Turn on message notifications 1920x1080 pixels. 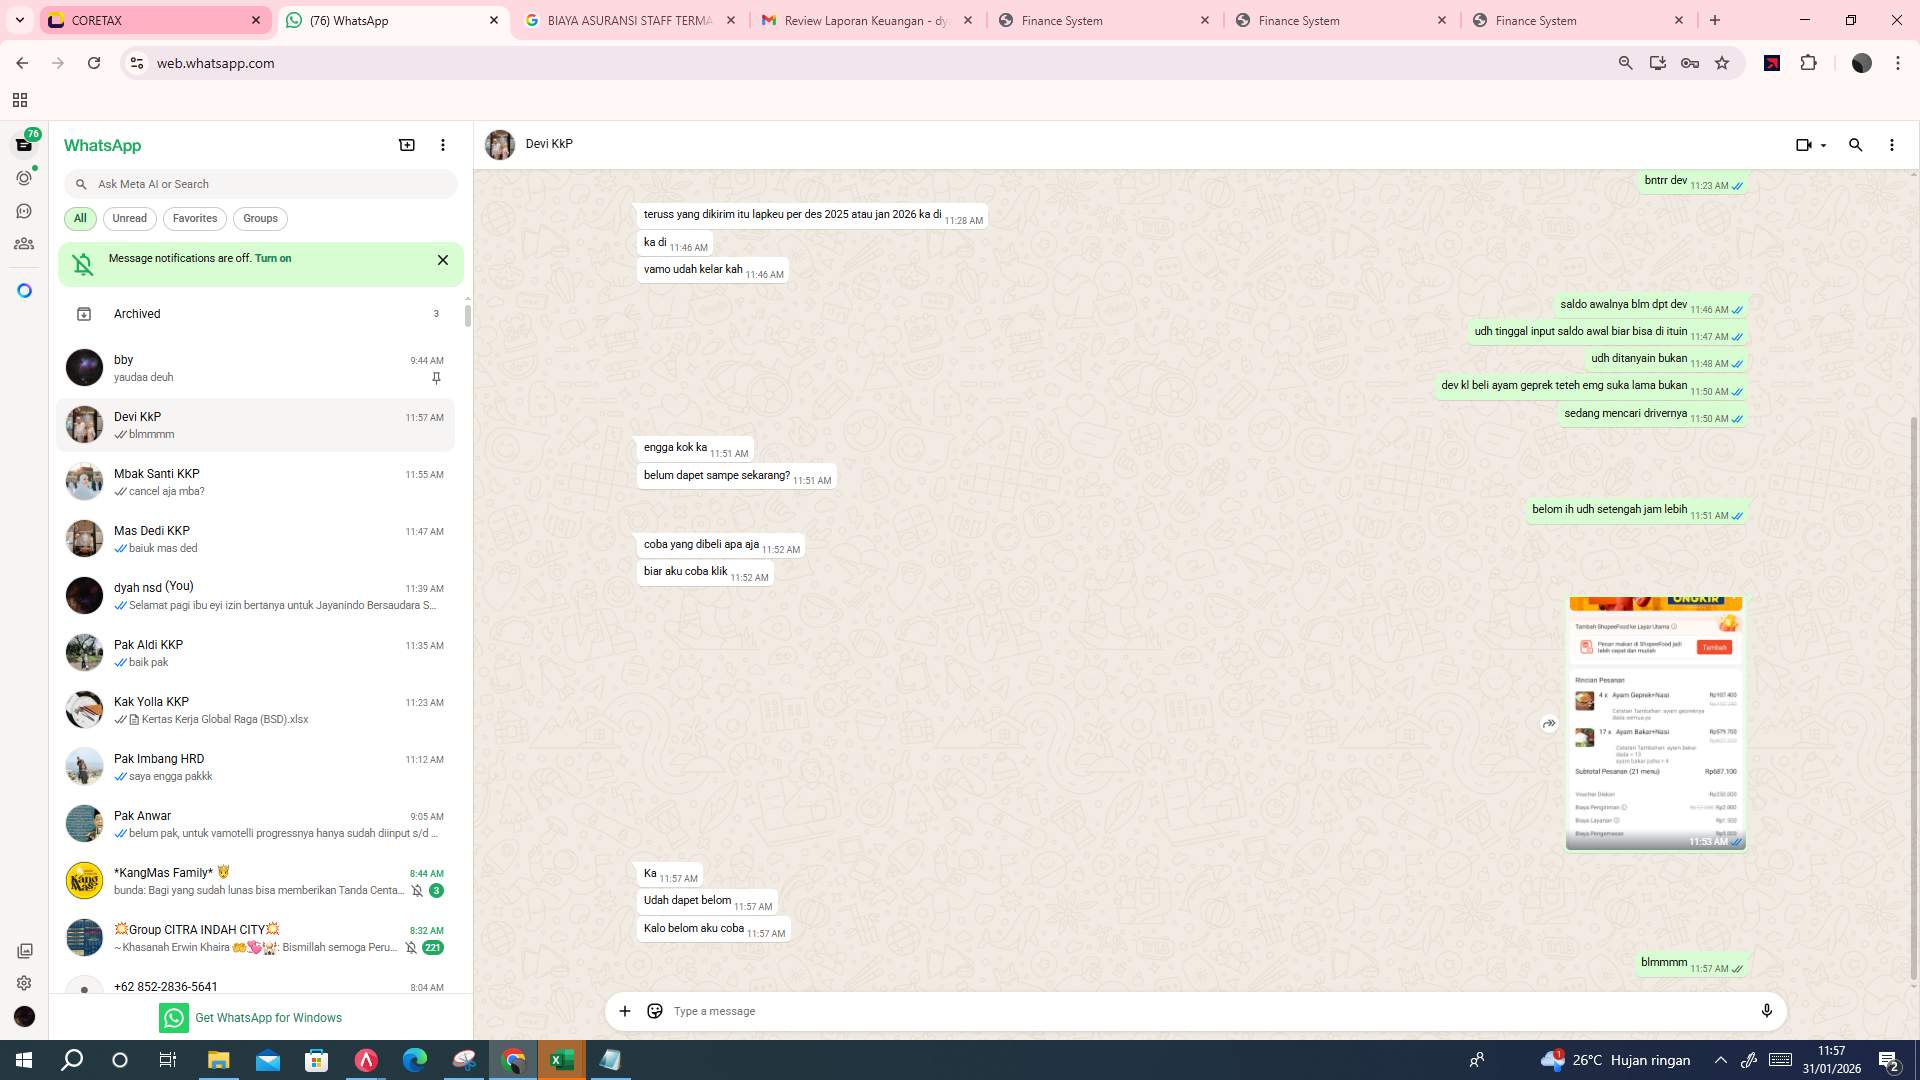pyautogui.click(x=274, y=258)
